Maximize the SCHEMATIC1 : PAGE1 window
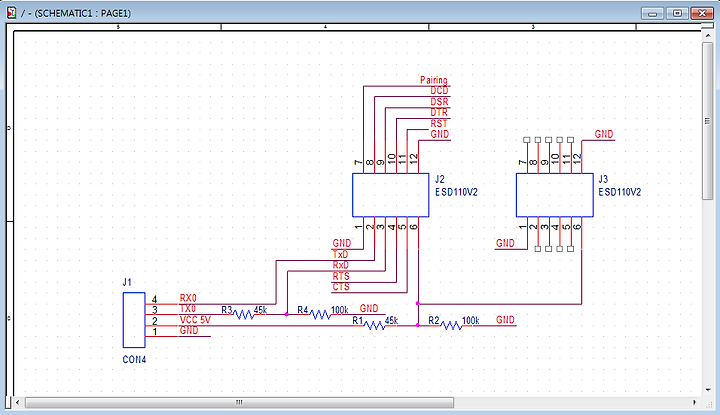720x415 pixels. coord(677,13)
